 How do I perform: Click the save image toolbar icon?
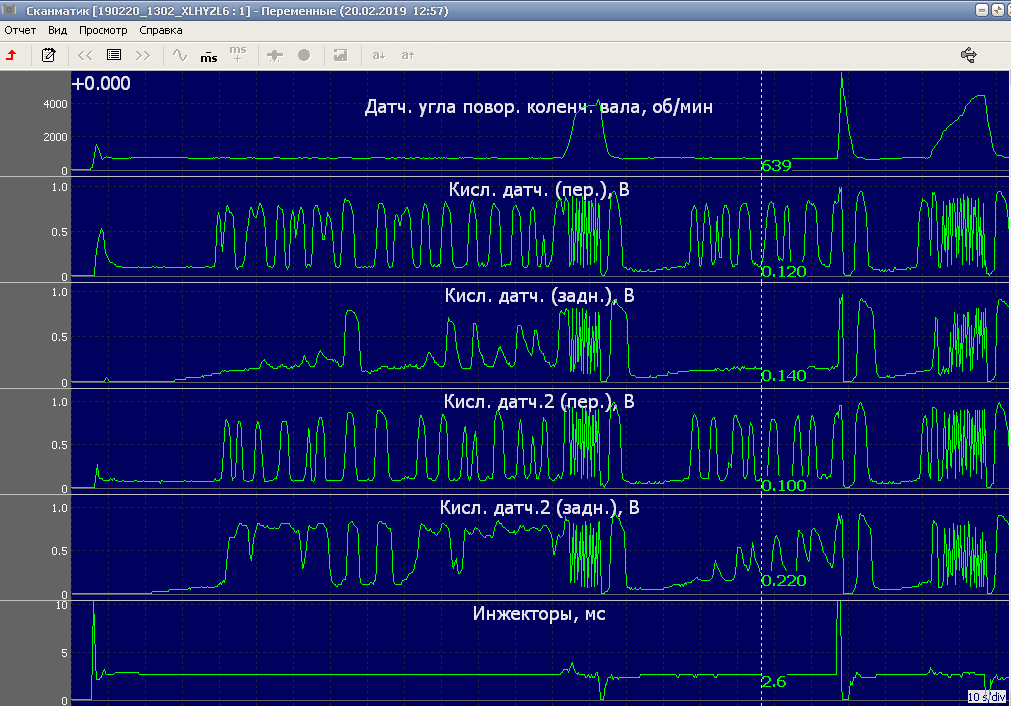(340, 55)
